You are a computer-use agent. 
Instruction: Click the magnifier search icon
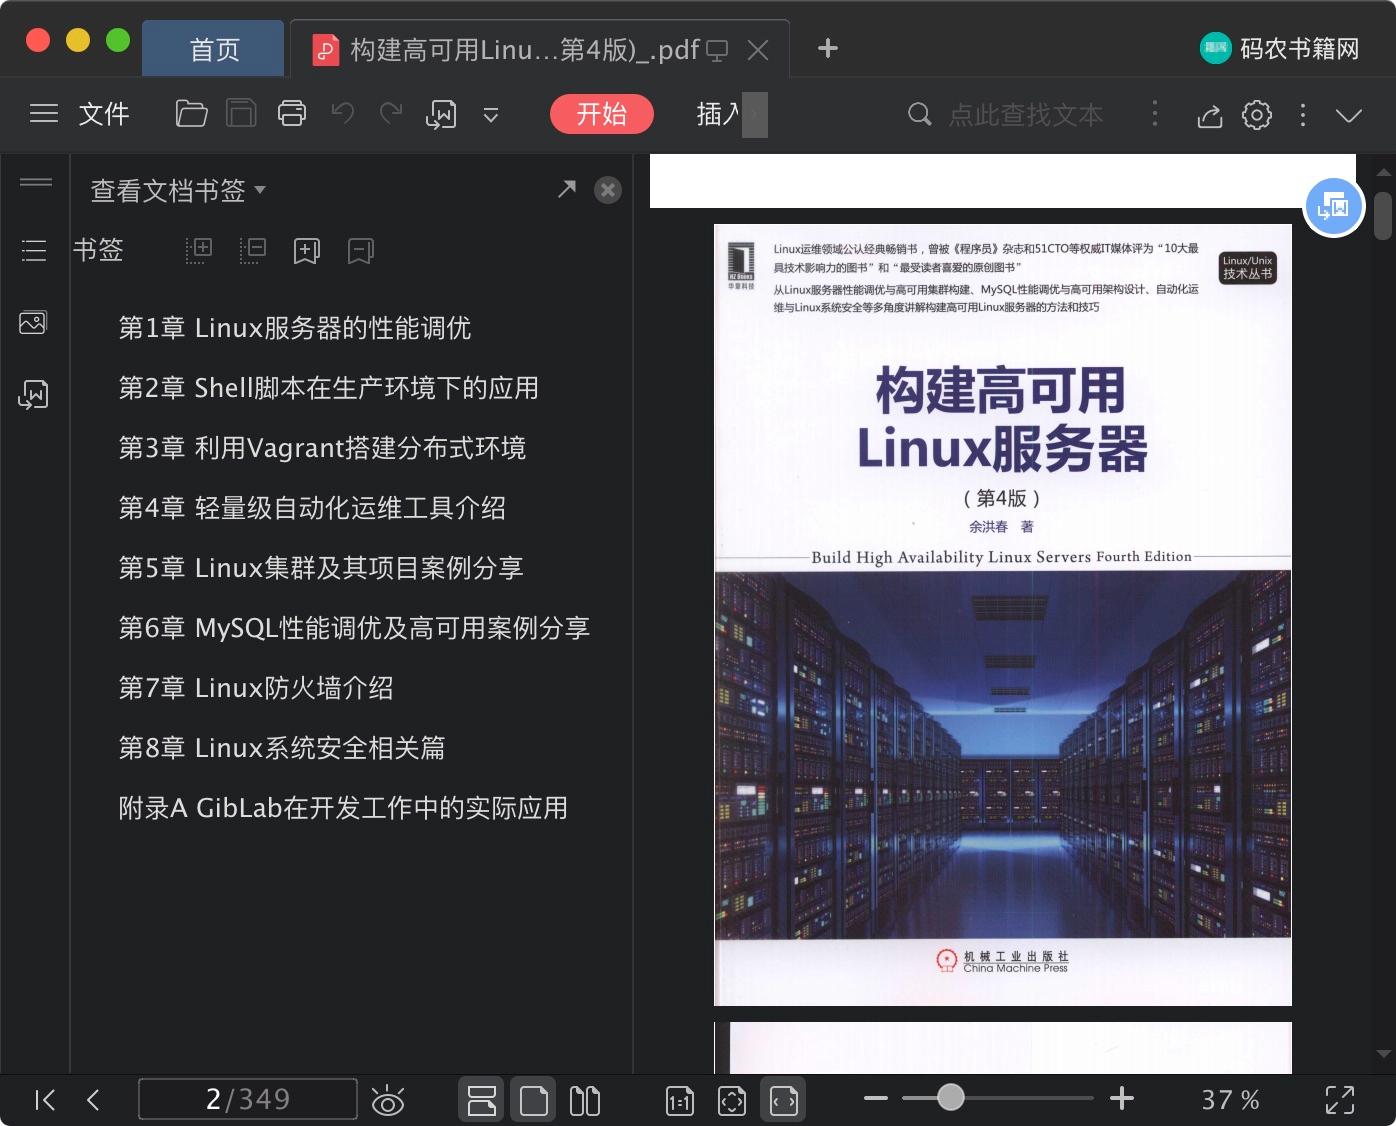click(x=919, y=114)
